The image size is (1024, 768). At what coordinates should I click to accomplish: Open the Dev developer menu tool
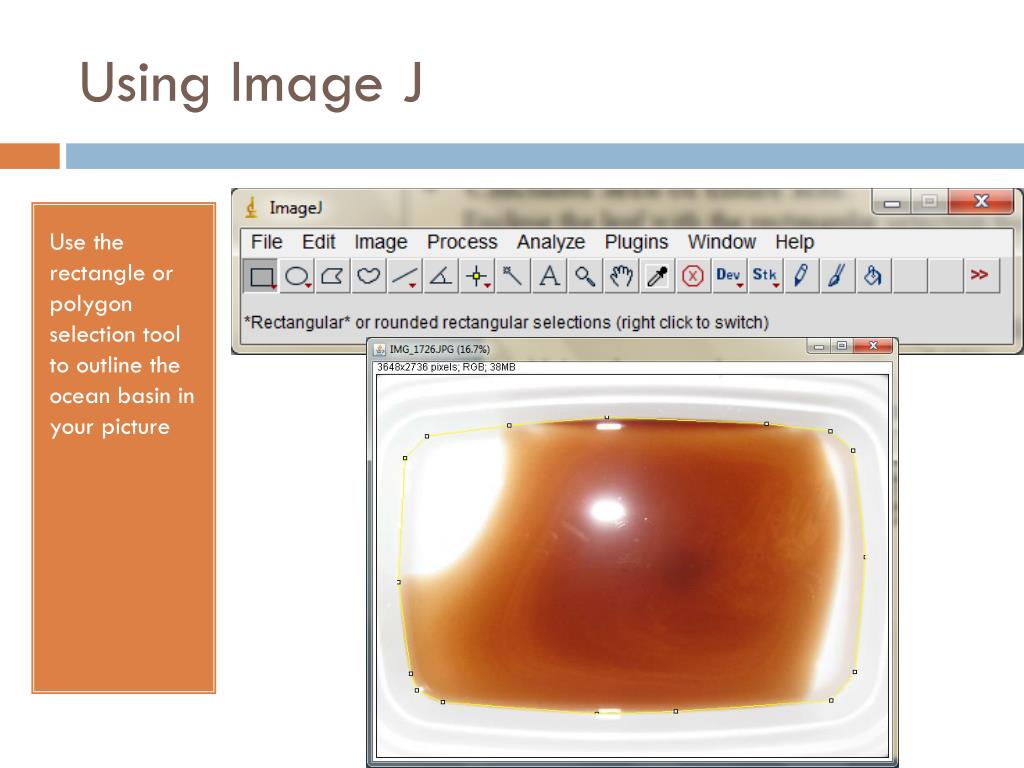point(729,276)
